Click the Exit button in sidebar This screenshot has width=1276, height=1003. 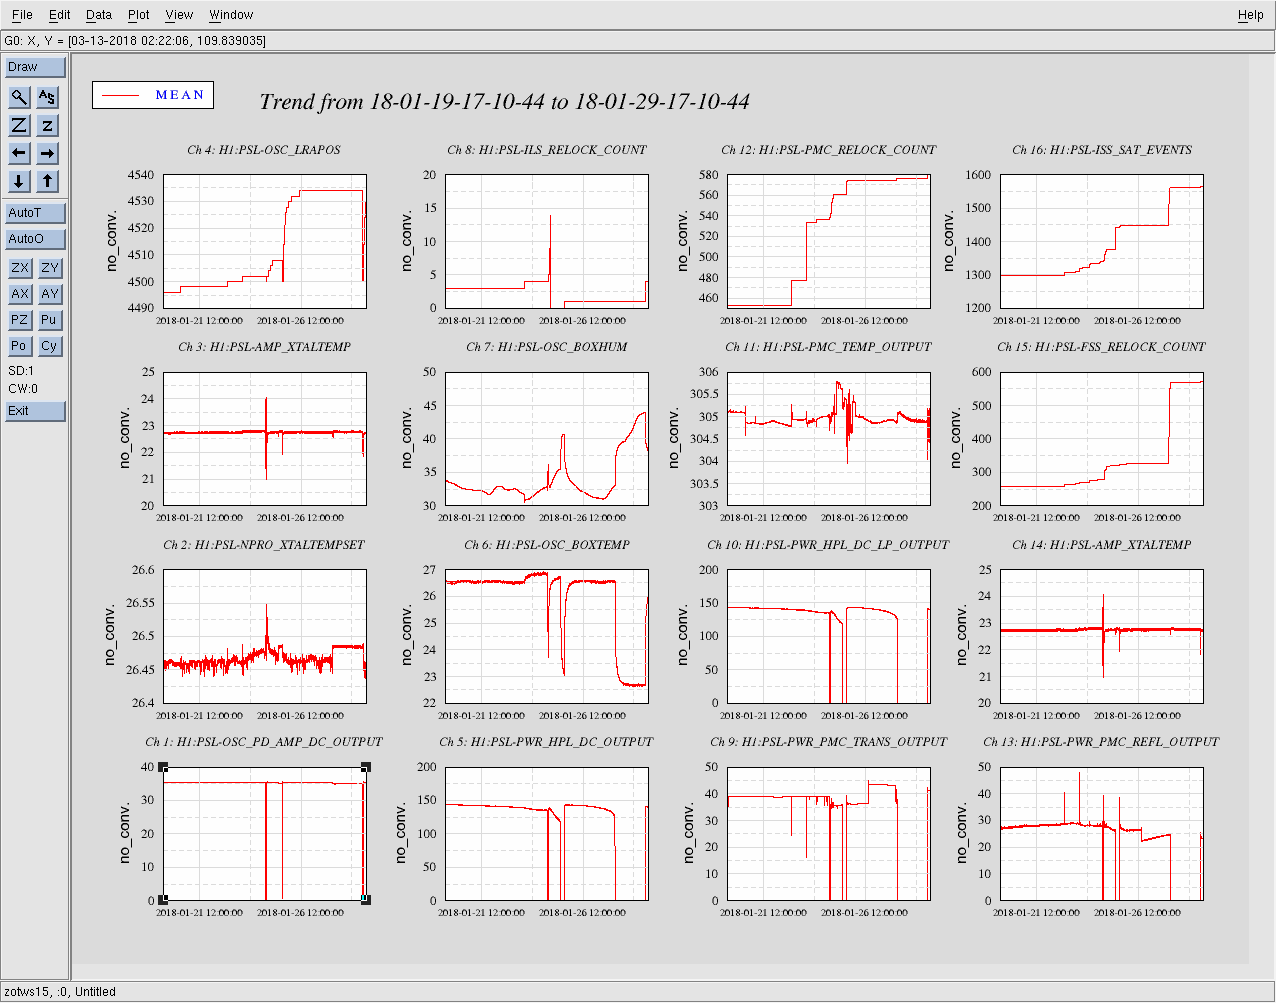pyautogui.click(x=35, y=411)
